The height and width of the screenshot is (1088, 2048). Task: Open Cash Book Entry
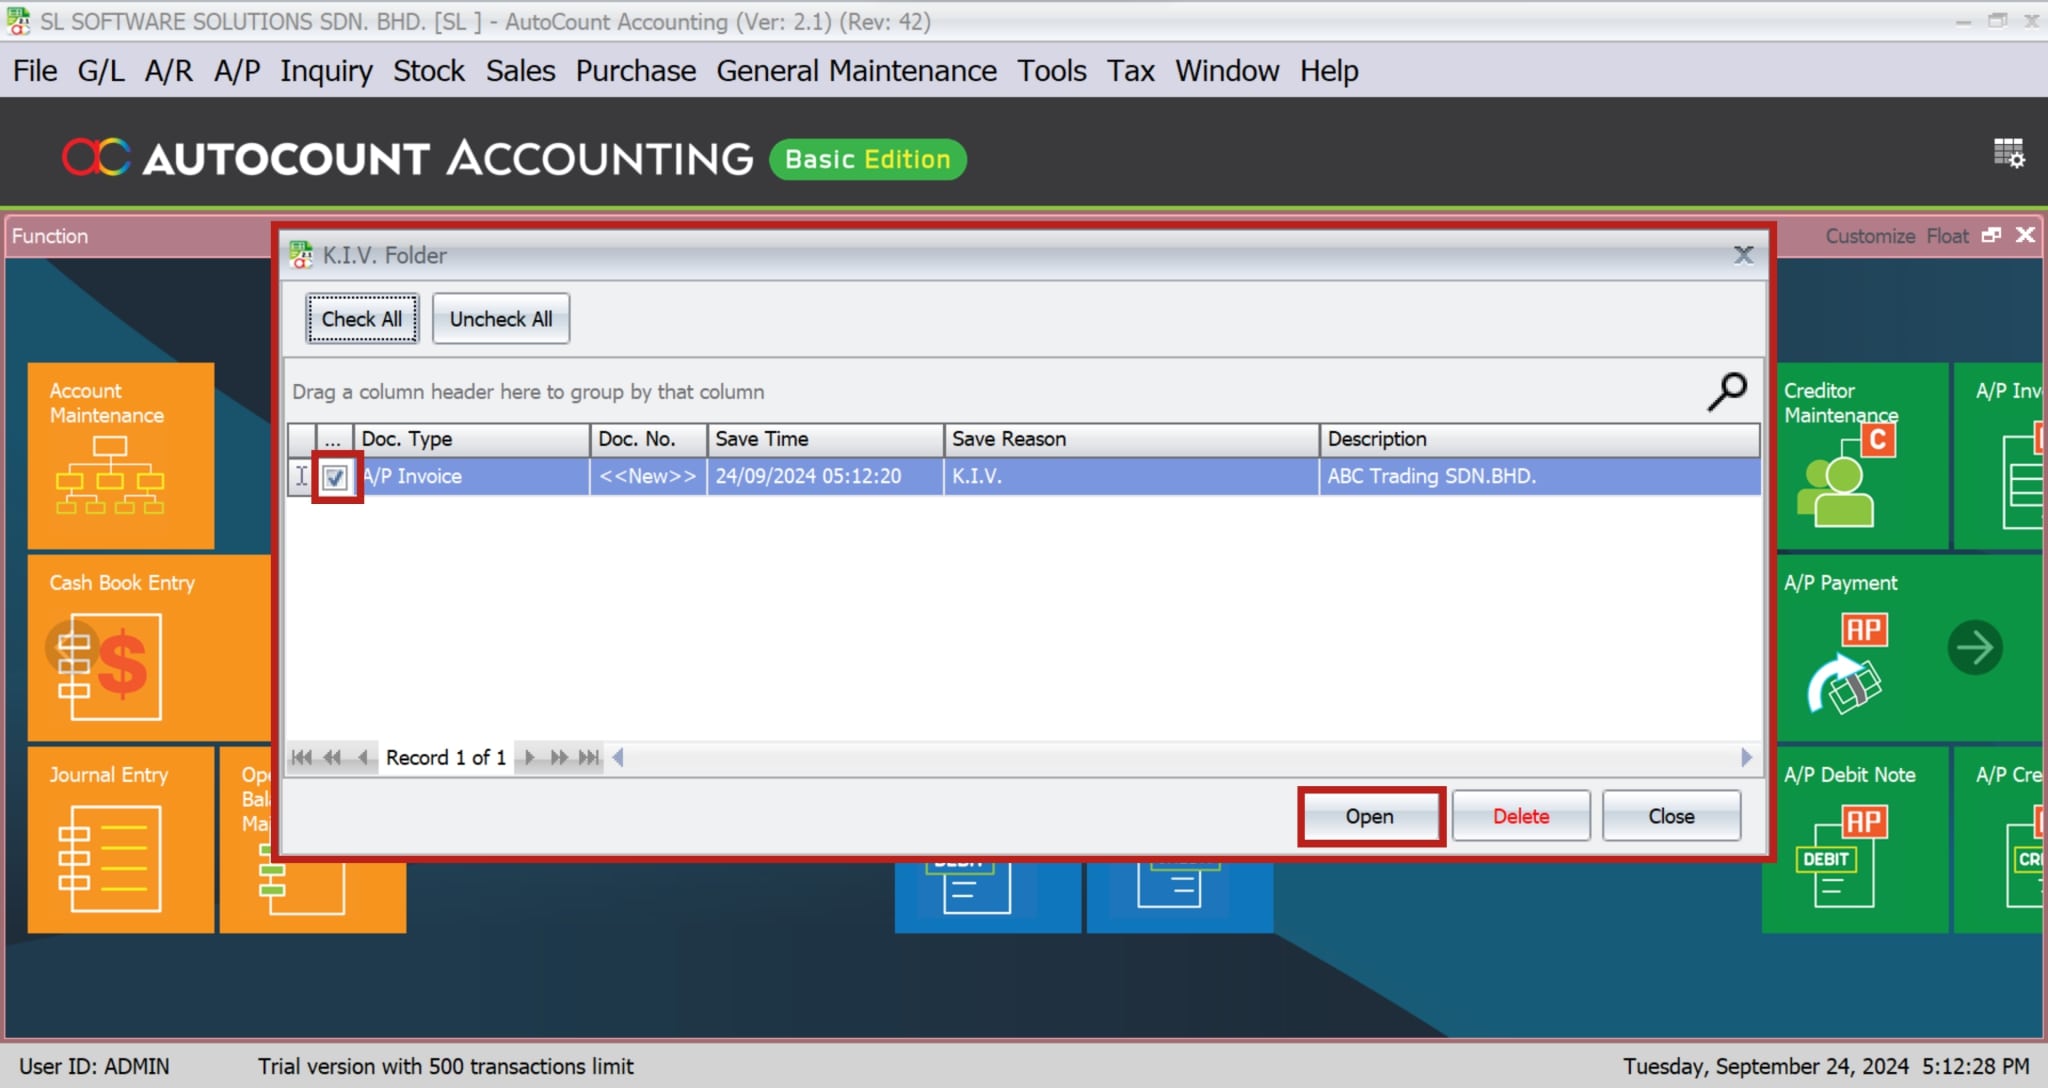coord(120,650)
